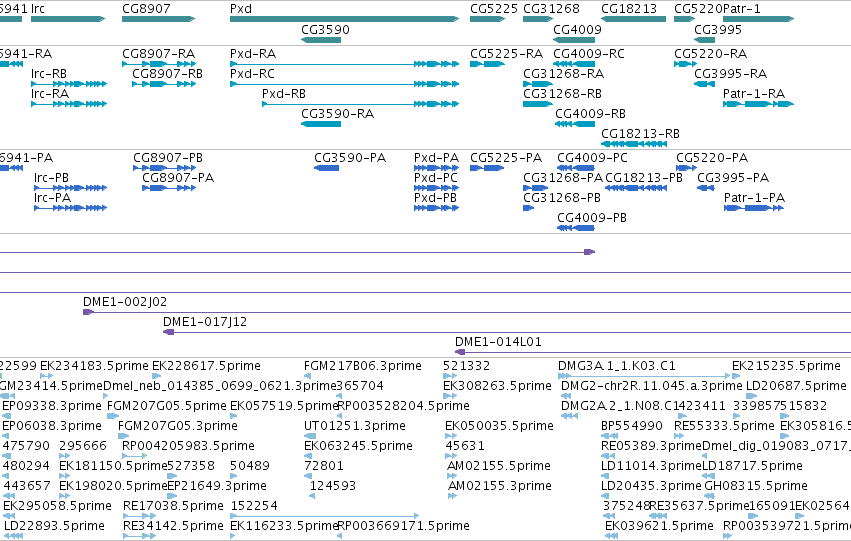Click the EK050035.5prime label
The height and width of the screenshot is (541, 851).
coord(499,425)
